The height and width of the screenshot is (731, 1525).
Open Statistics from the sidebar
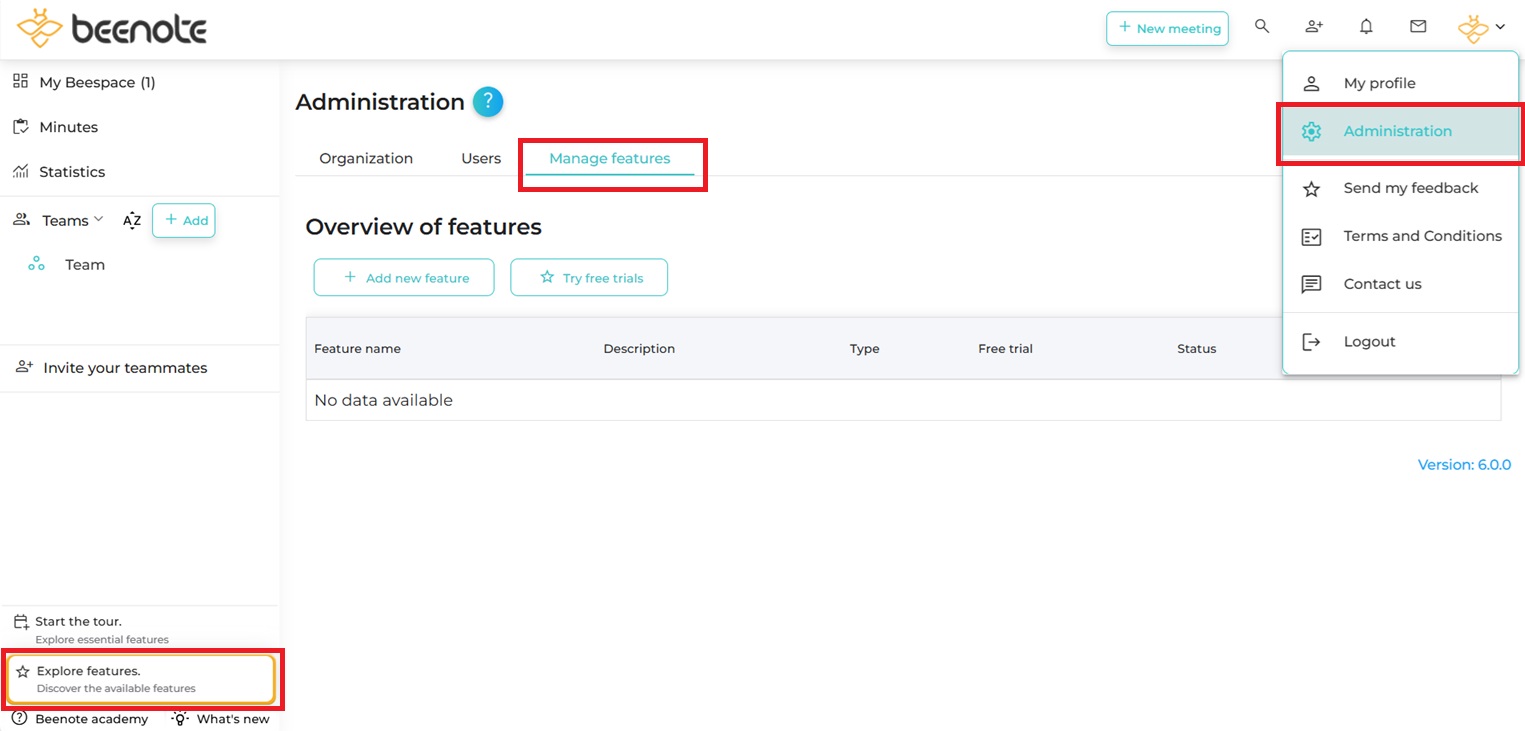[72, 172]
